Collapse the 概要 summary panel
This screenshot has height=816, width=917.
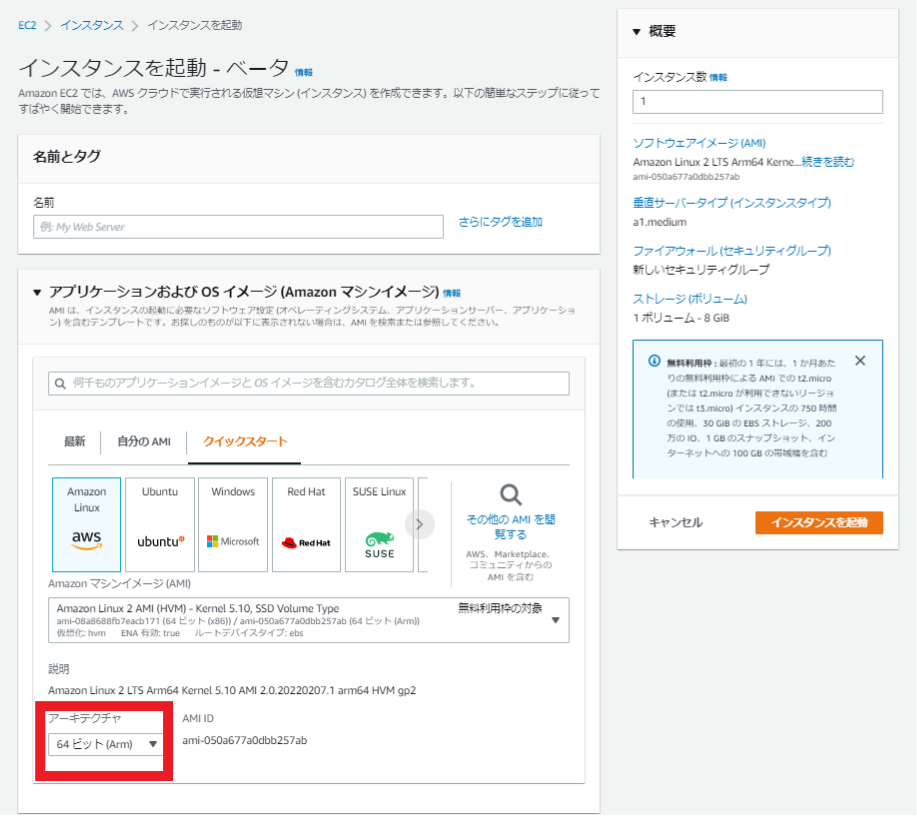click(x=637, y=32)
